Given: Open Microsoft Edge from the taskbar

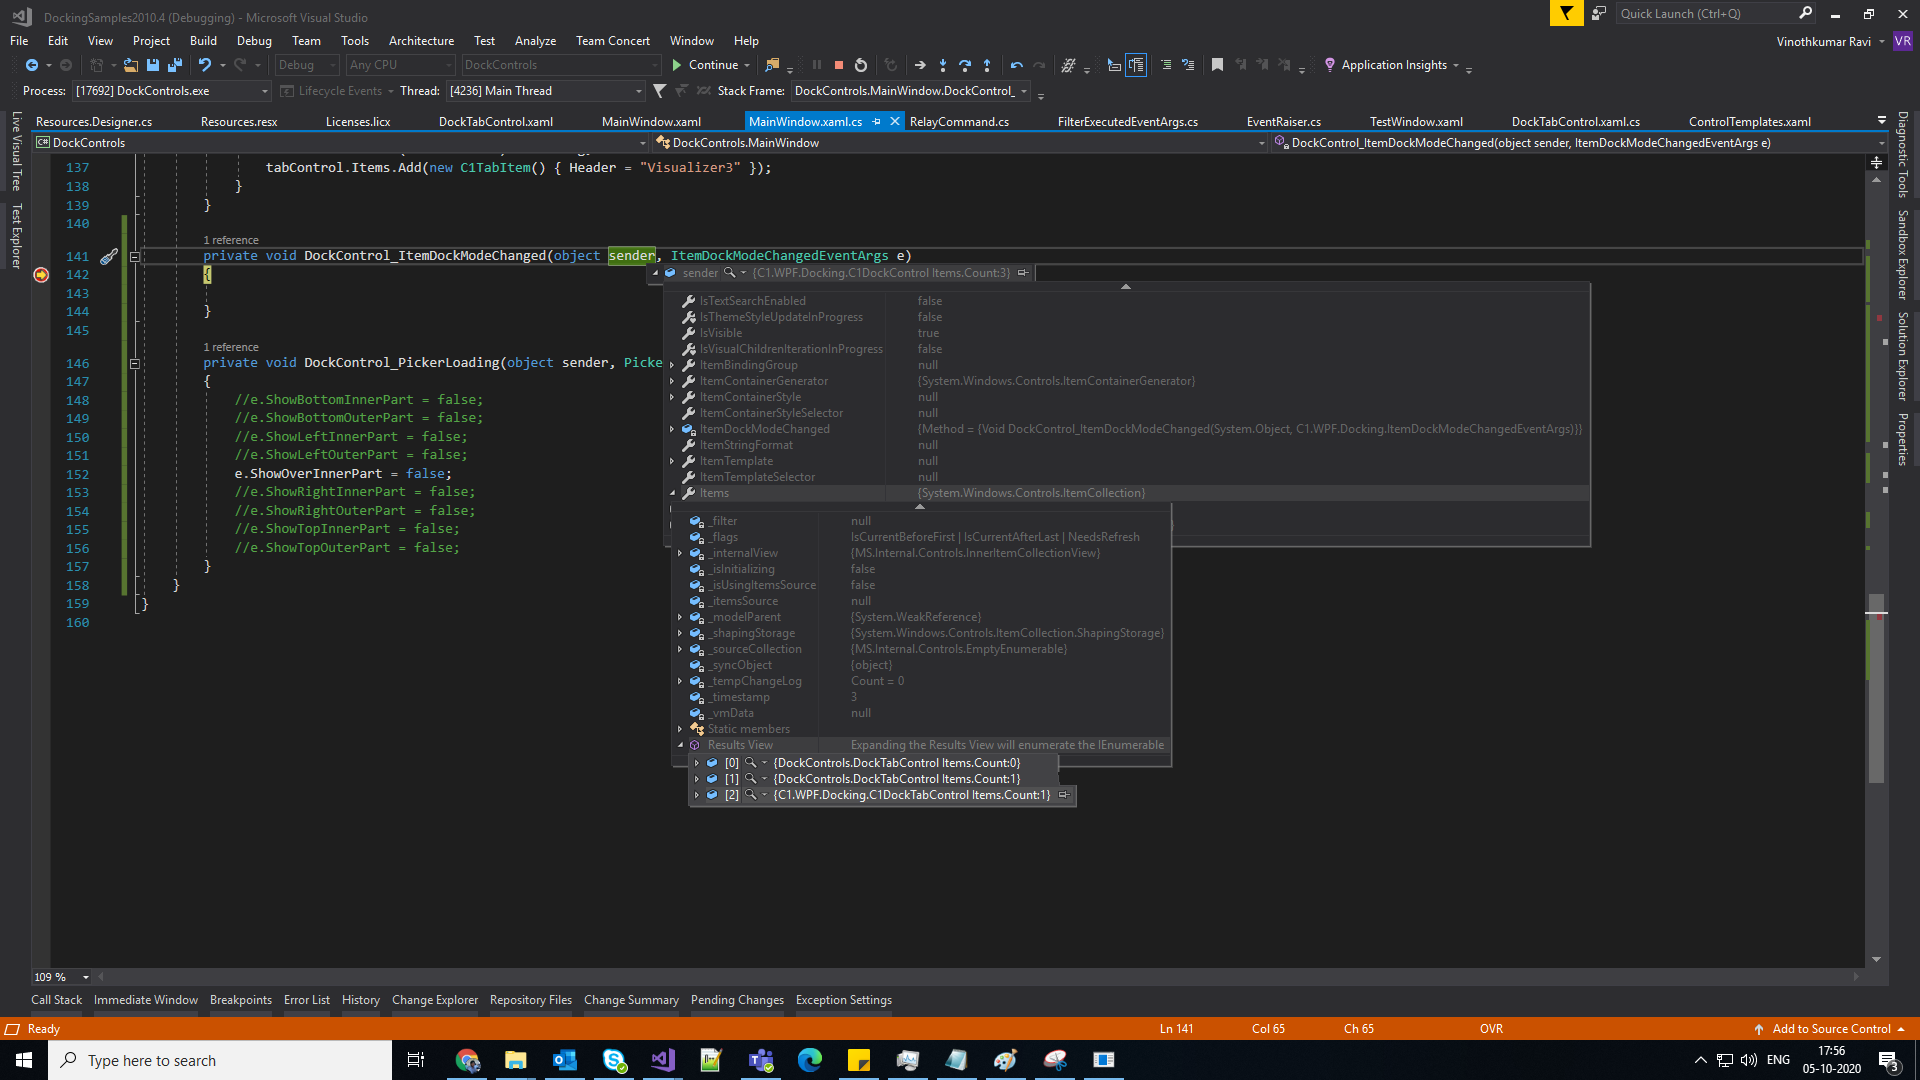Looking at the screenshot, I should [810, 1060].
